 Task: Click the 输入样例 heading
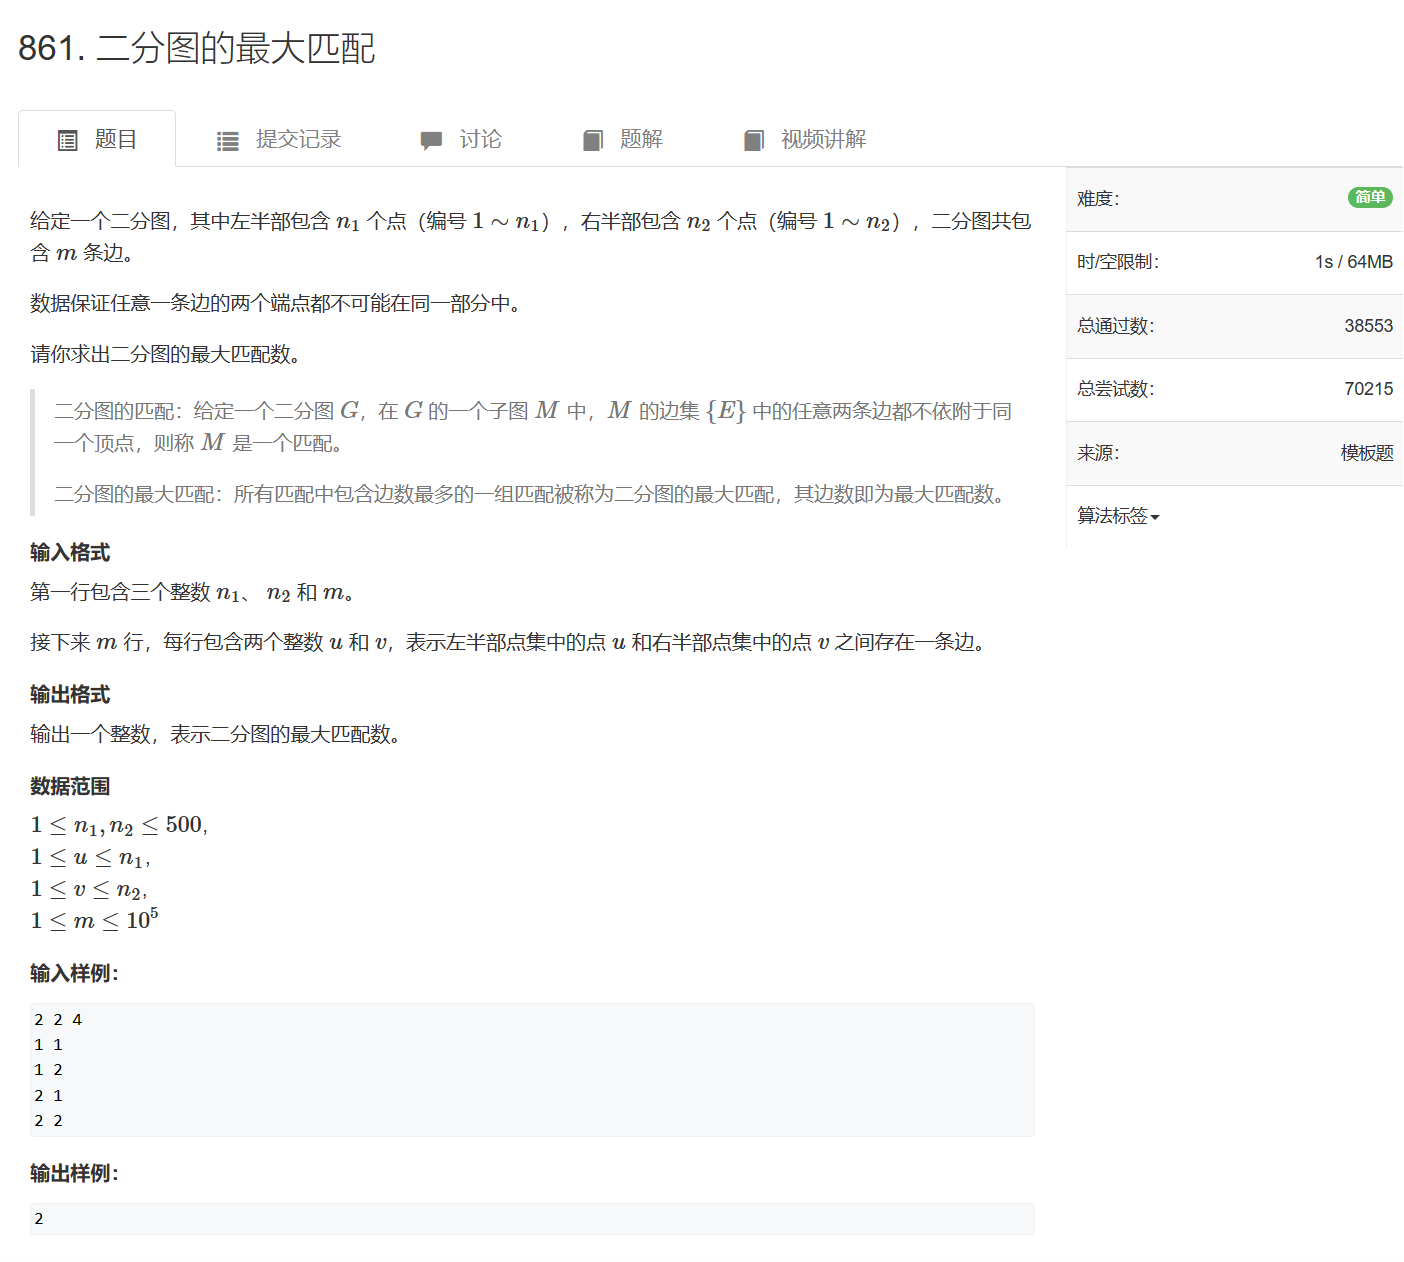[74, 973]
